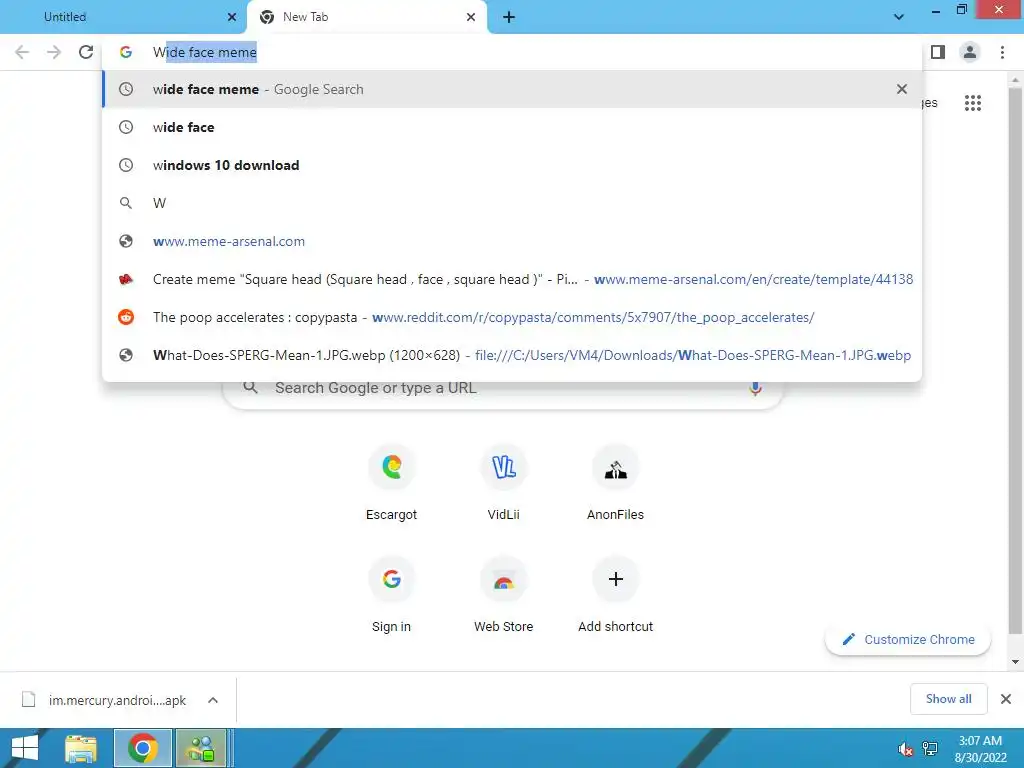Open Chrome side panel icon

pyautogui.click(x=938, y=52)
